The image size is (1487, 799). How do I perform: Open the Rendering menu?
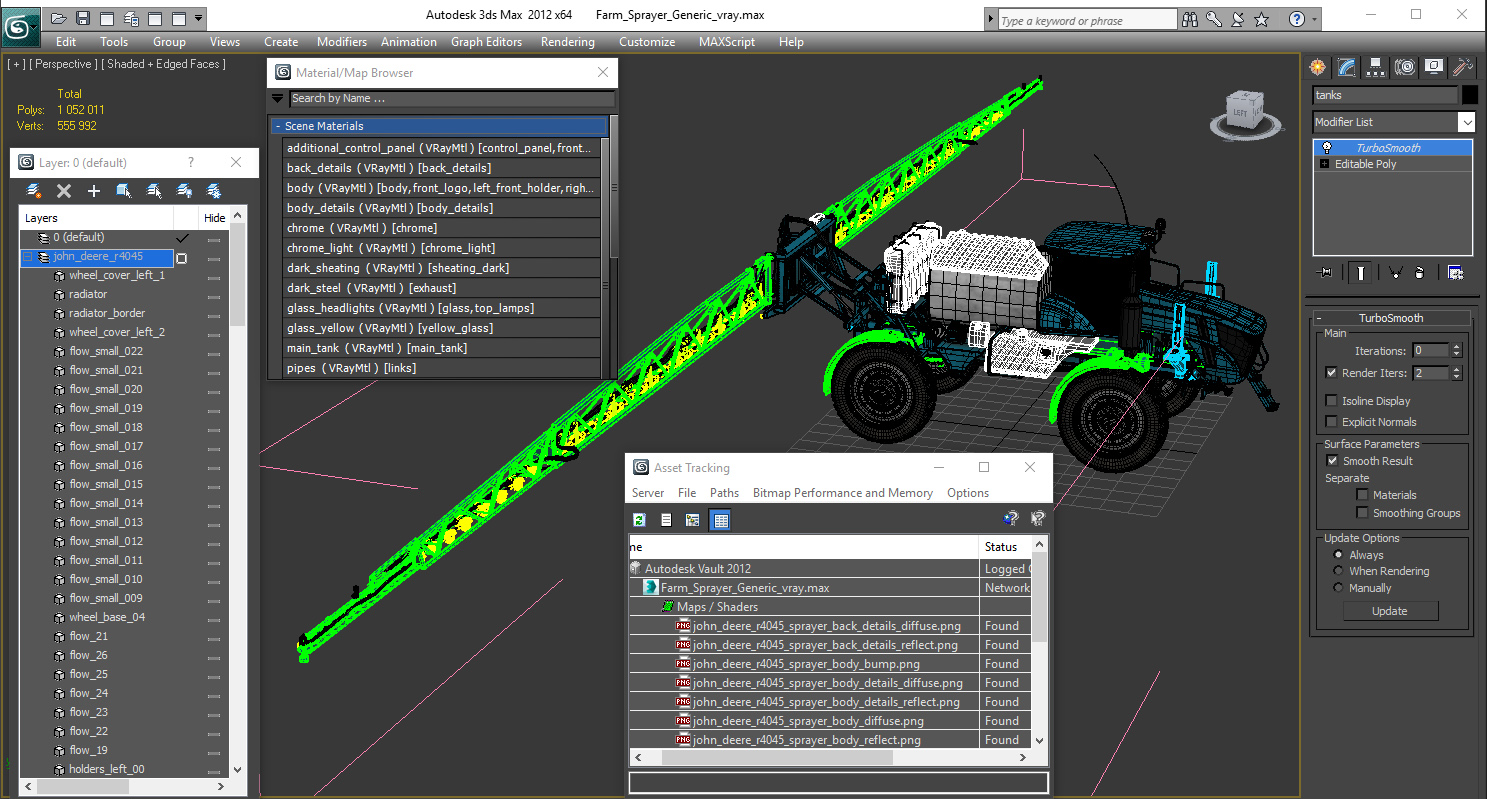[568, 42]
